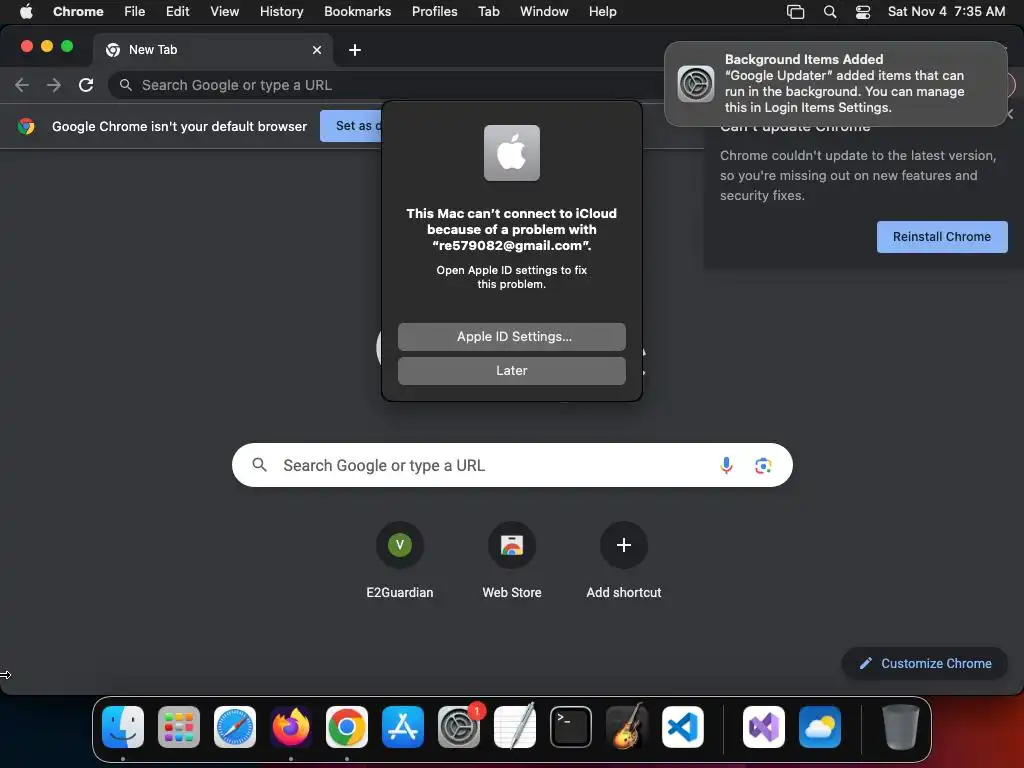The image size is (1024, 768).
Task: Open GarageBand from the Dock
Action: click(627, 726)
